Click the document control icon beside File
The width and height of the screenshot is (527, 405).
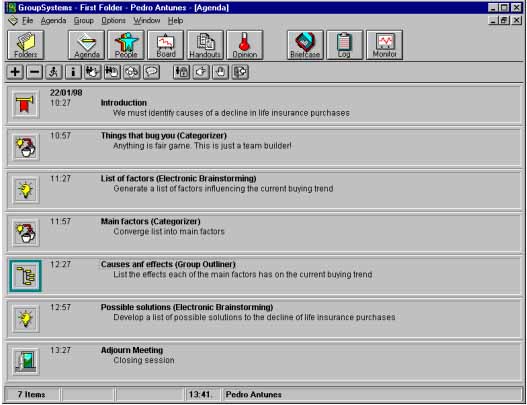13,21
